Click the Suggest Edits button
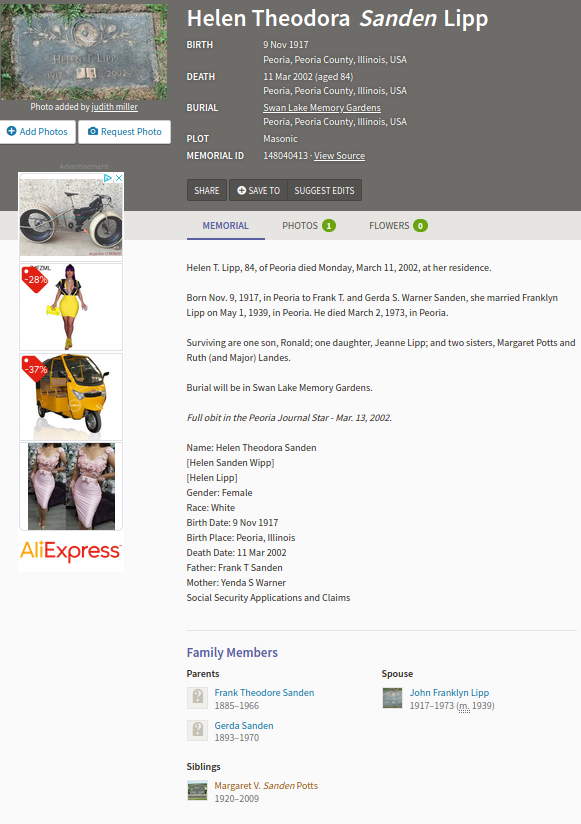The width and height of the screenshot is (581, 824). coord(324,190)
